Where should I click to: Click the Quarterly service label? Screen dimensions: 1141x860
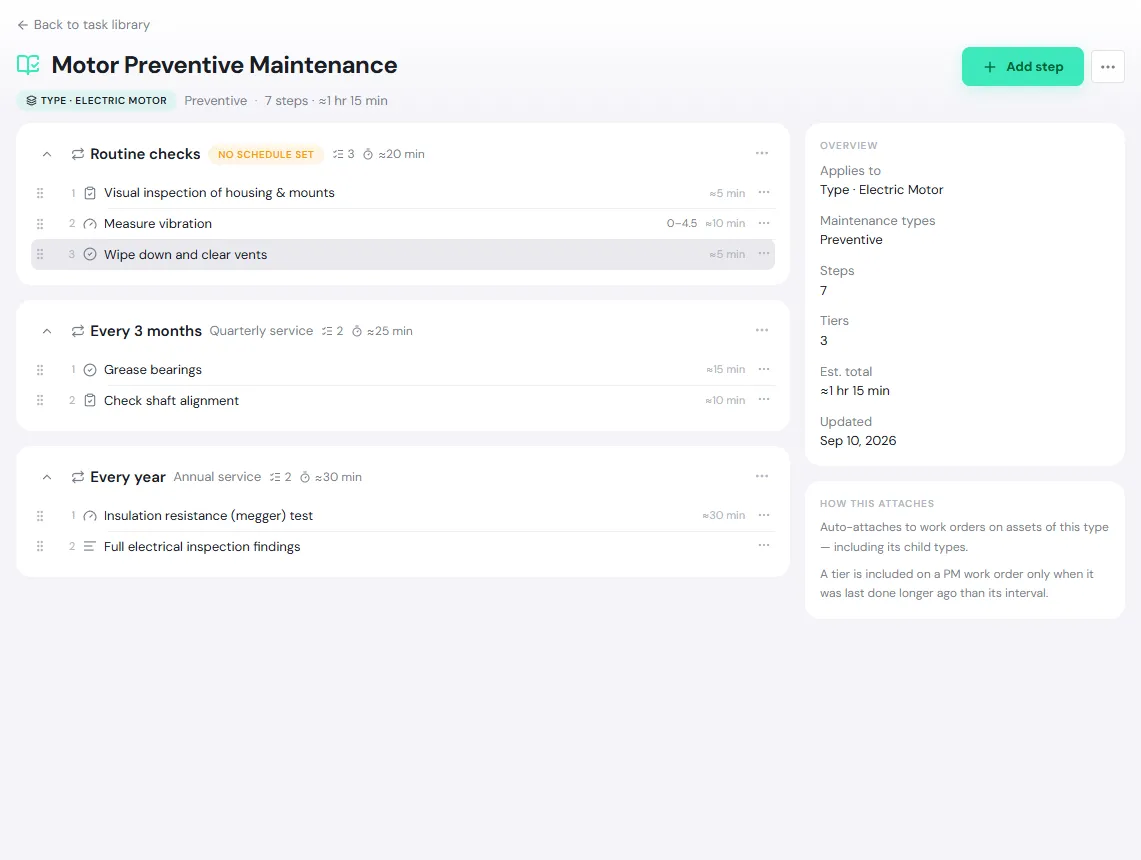[x=261, y=331]
